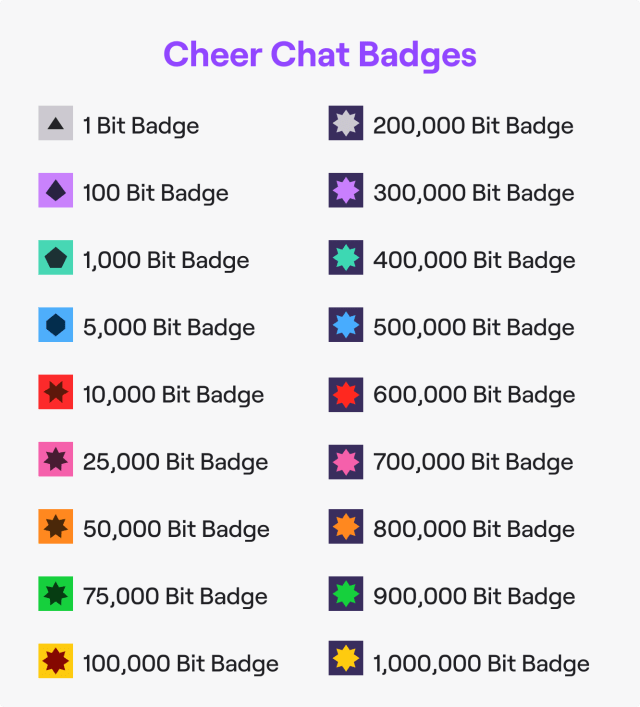Click the green 75,000 Bit badge icon
This screenshot has width=640, height=707.
(x=56, y=594)
